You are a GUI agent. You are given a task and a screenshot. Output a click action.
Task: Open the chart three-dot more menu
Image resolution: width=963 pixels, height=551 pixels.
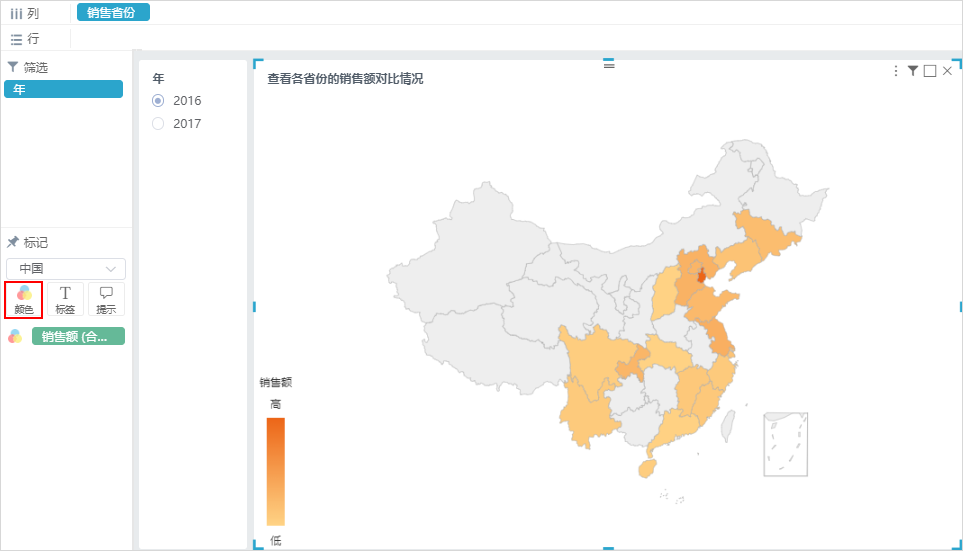click(x=895, y=71)
